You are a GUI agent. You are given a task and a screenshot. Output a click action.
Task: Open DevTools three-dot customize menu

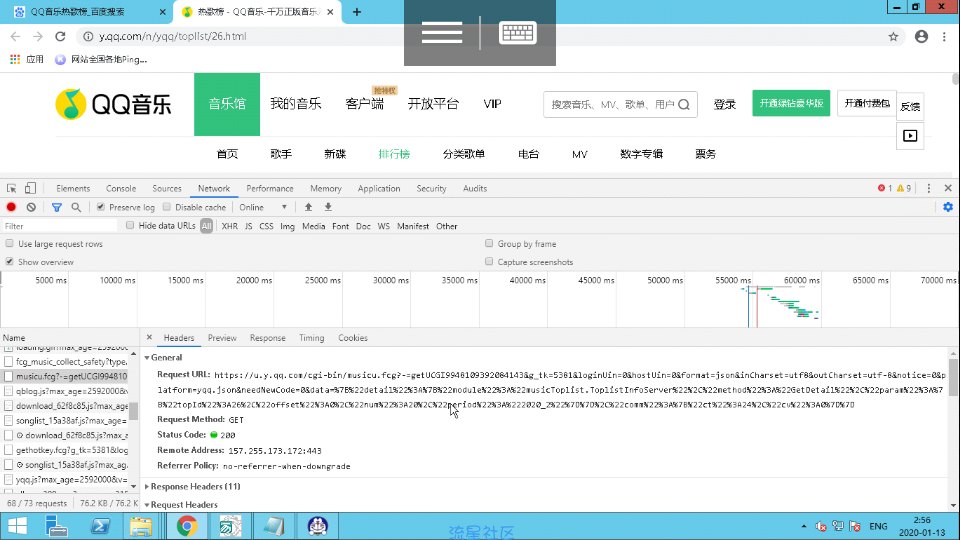[929, 189]
